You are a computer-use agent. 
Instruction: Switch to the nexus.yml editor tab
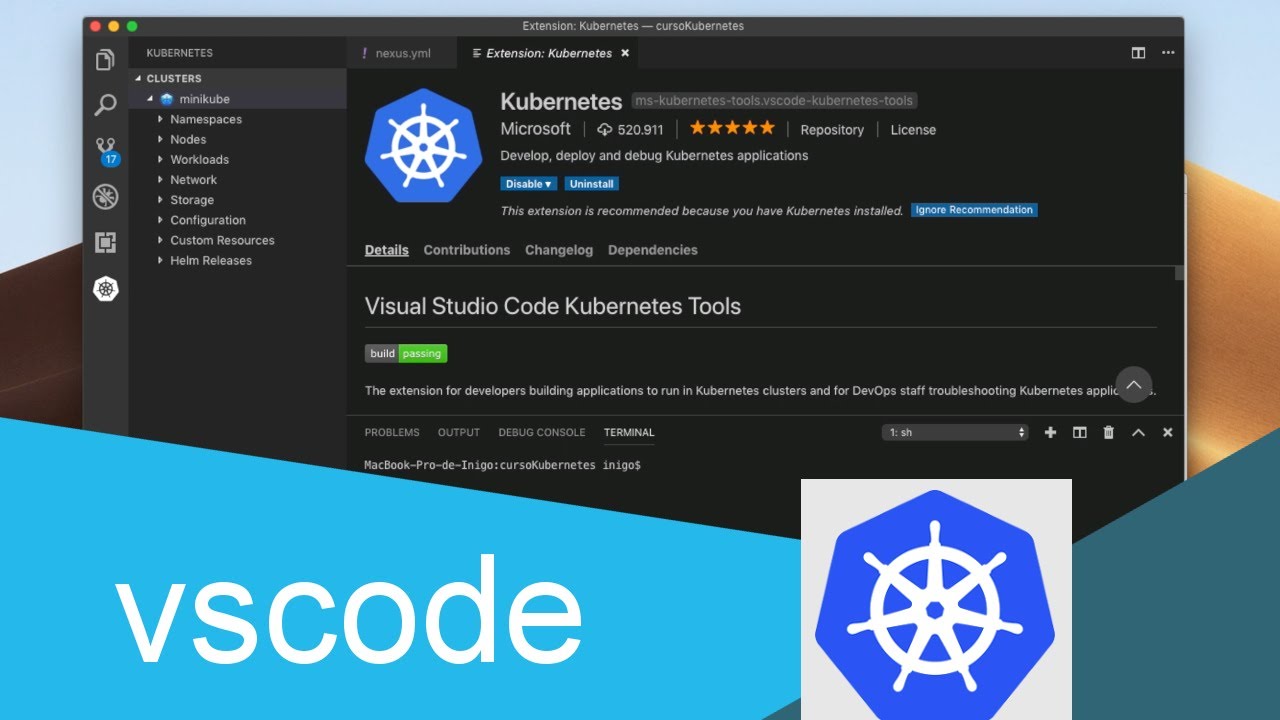pyautogui.click(x=401, y=53)
